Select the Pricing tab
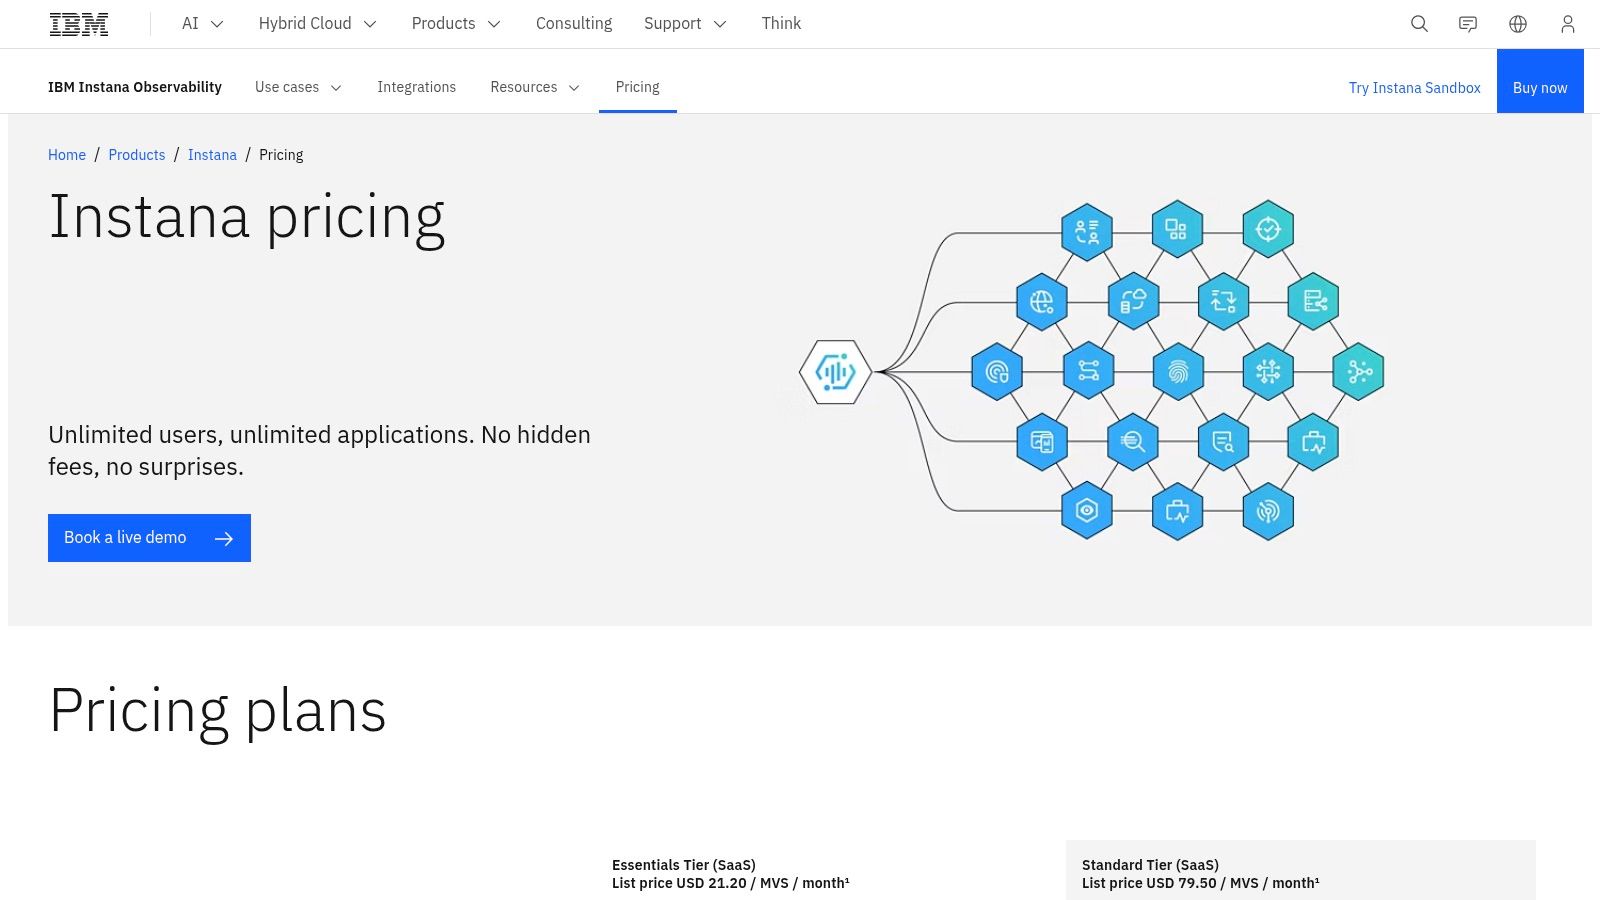 pos(637,87)
